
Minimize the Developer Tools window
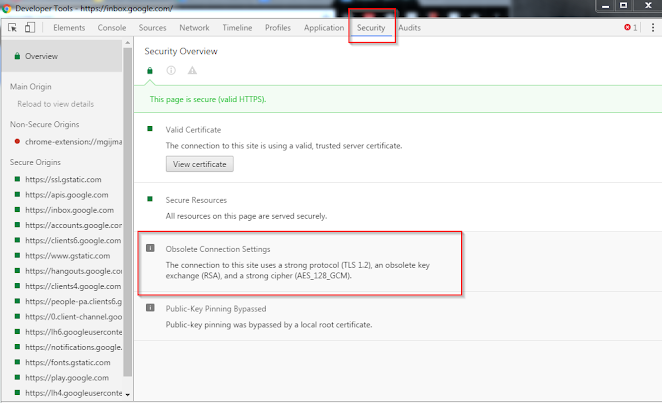pos(605,6)
